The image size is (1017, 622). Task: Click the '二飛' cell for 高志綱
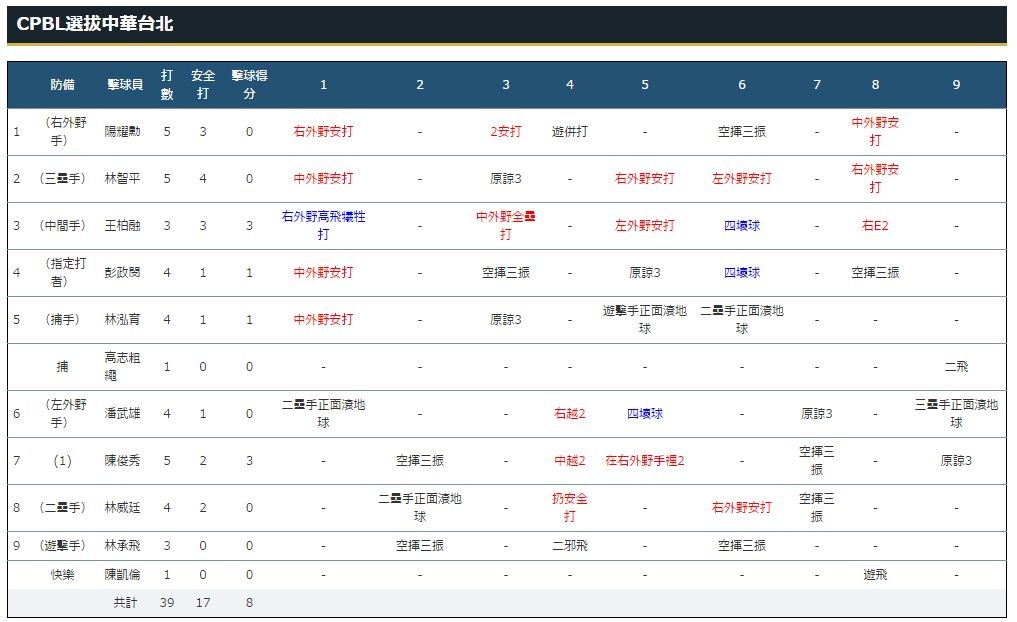(956, 366)
